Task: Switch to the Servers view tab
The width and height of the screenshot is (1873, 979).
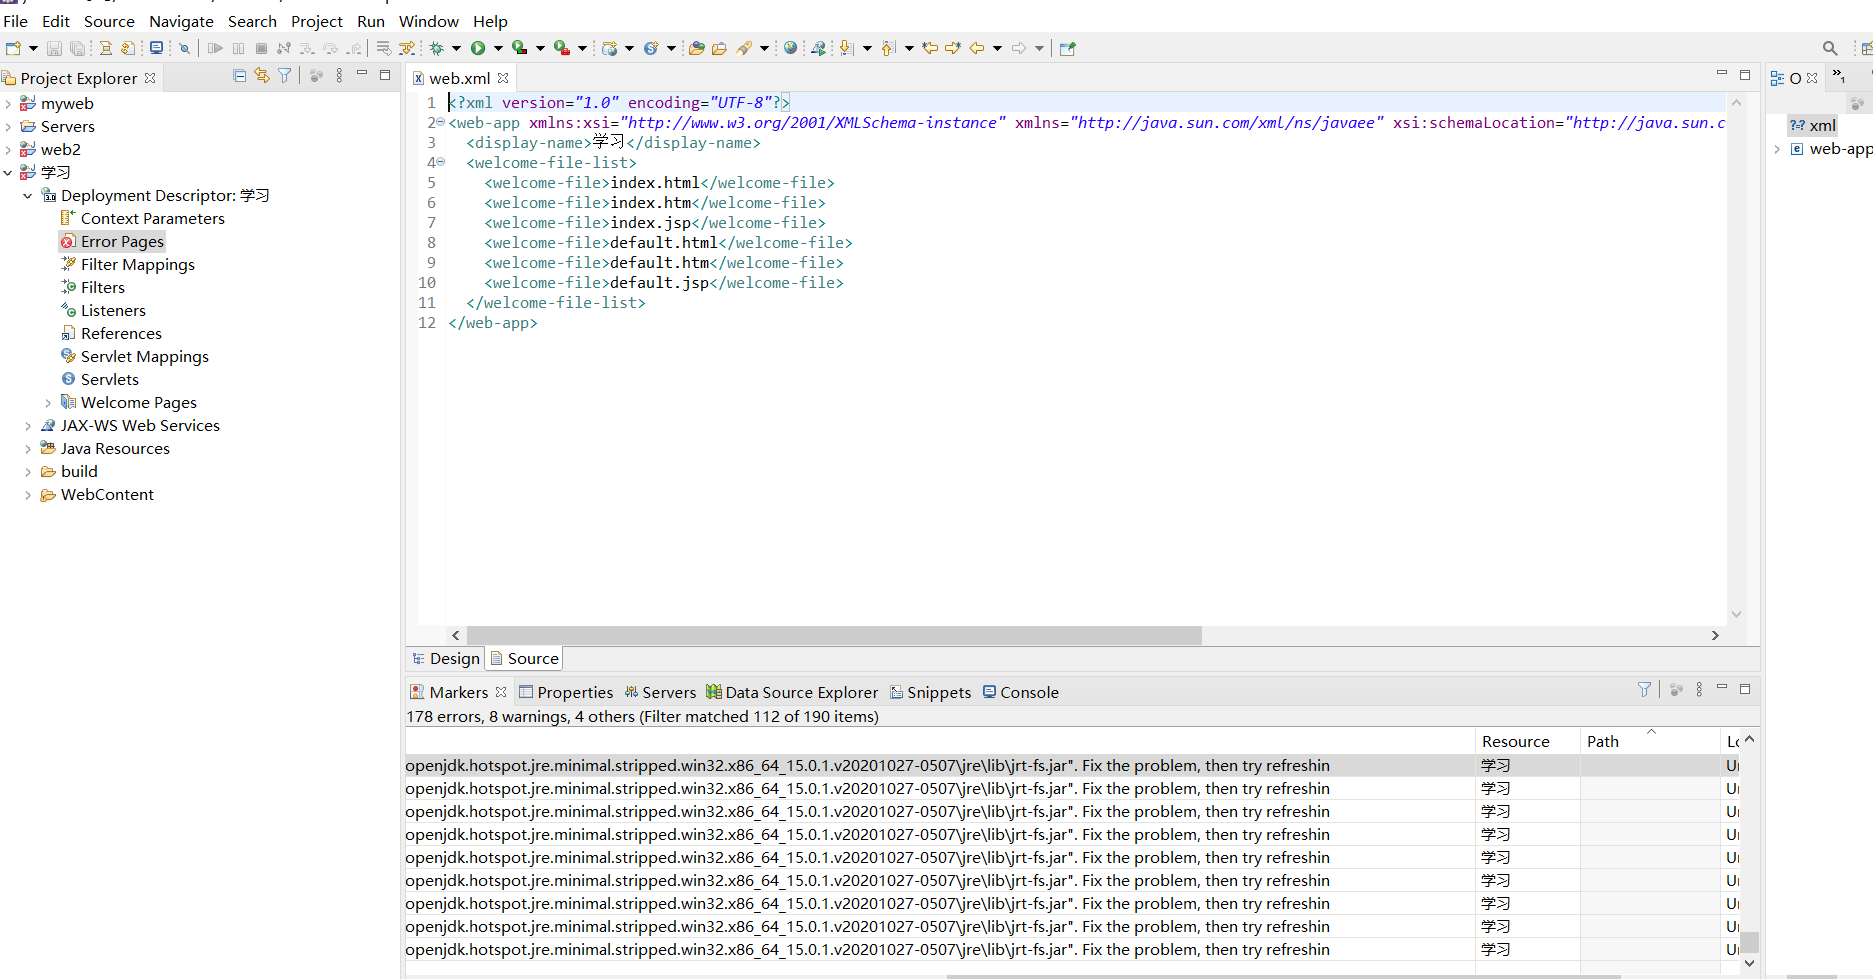Action: pos(660,692)
